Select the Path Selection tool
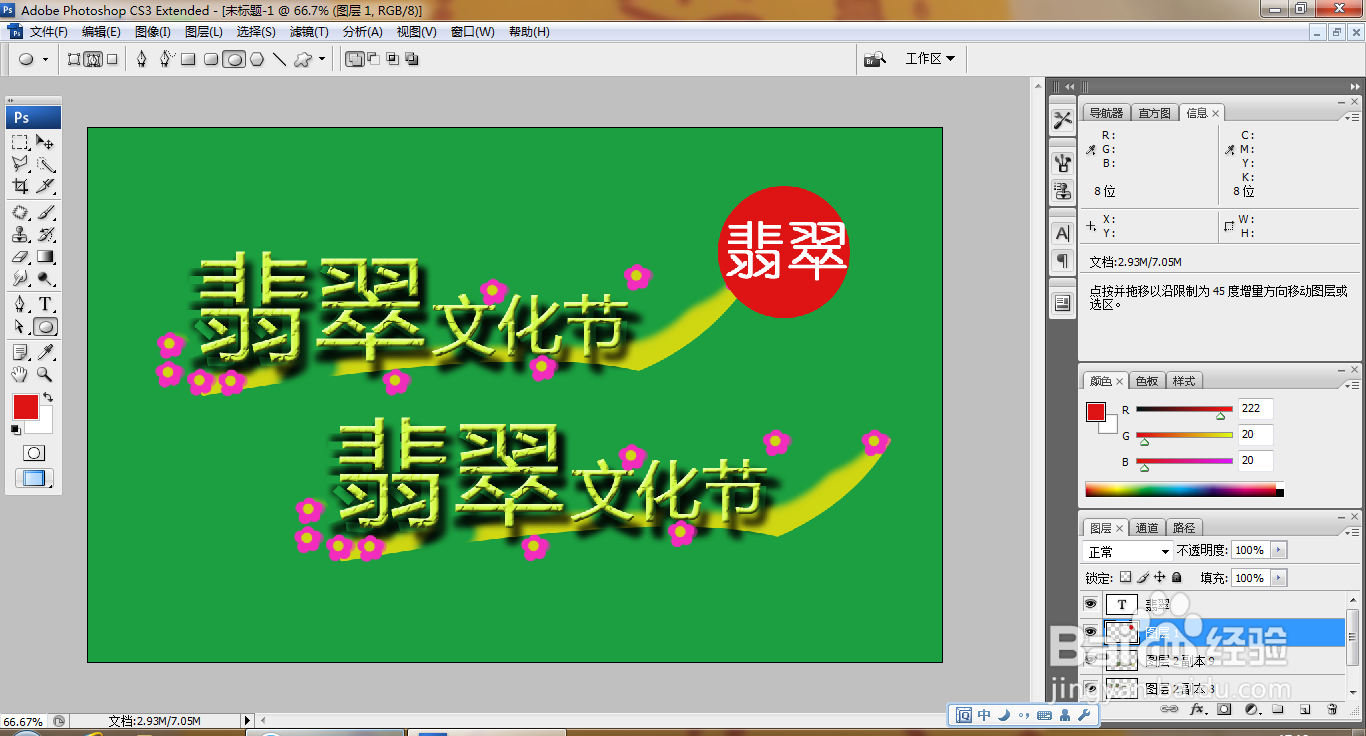 pos(20,326)
